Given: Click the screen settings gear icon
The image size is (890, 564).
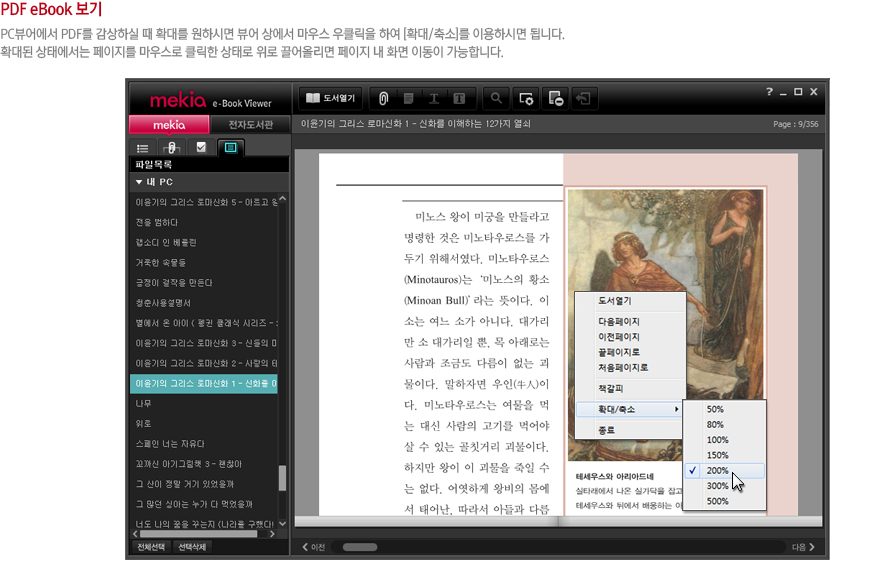Looking at the screenshot, I should point(526,98).
